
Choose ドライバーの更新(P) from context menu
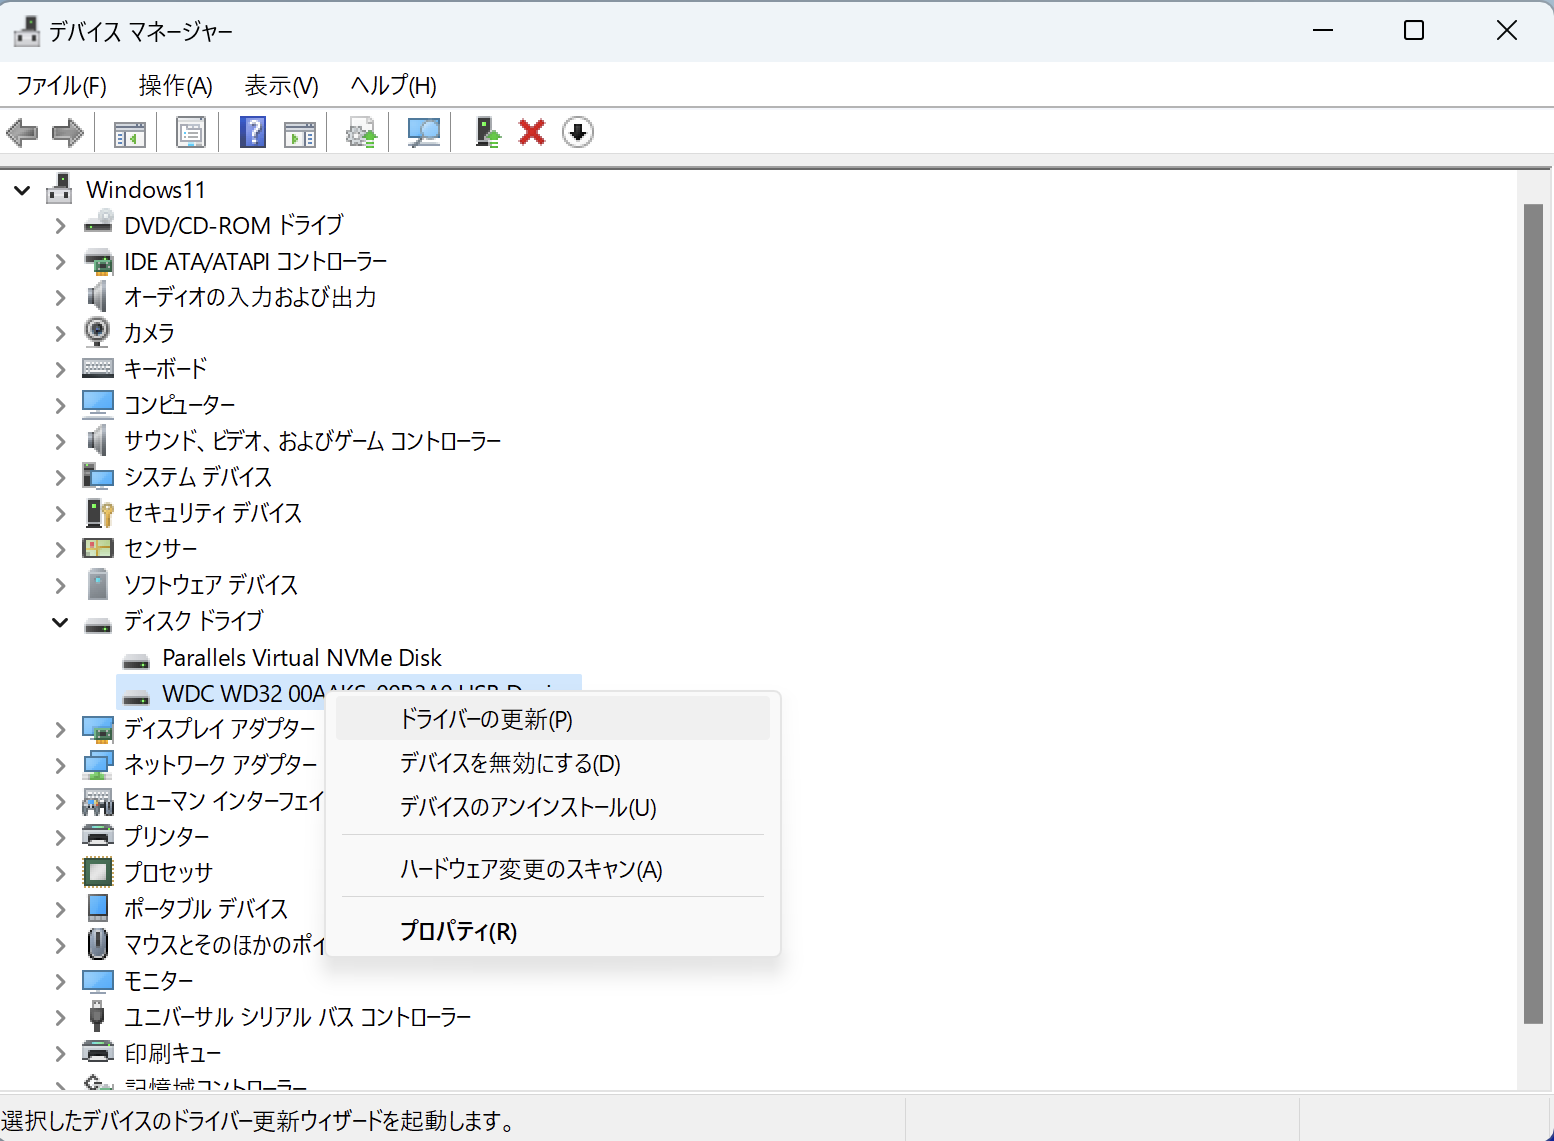click(486, 719)
